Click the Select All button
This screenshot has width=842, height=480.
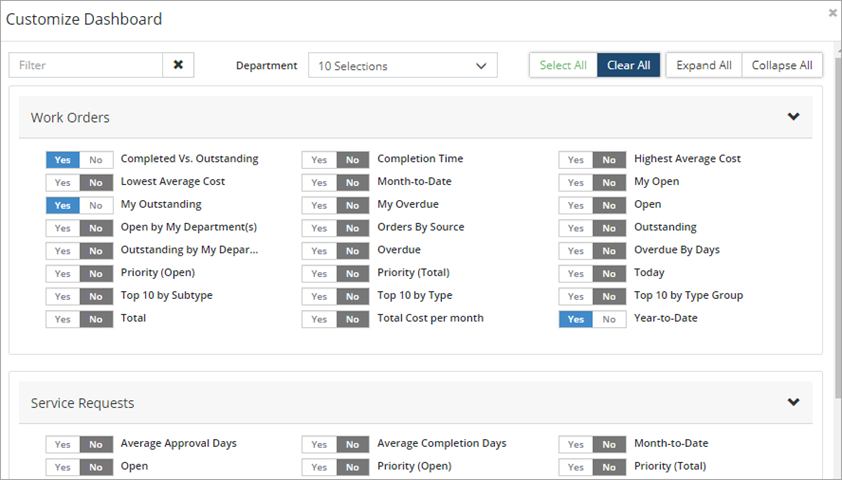click(563, 65)
